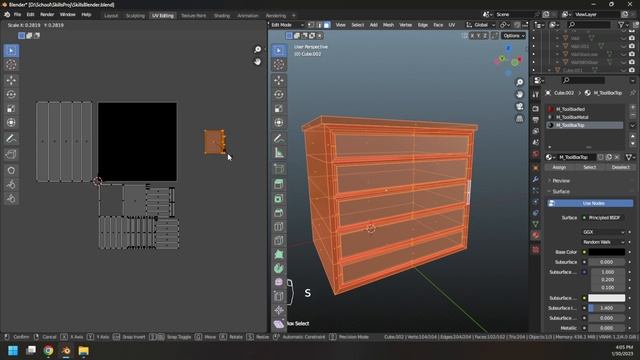Viewport: 640px width, 360px height.
Task: Open material browse dropdown beside M_ToolBoxTop name
Action: click(551, 157)
